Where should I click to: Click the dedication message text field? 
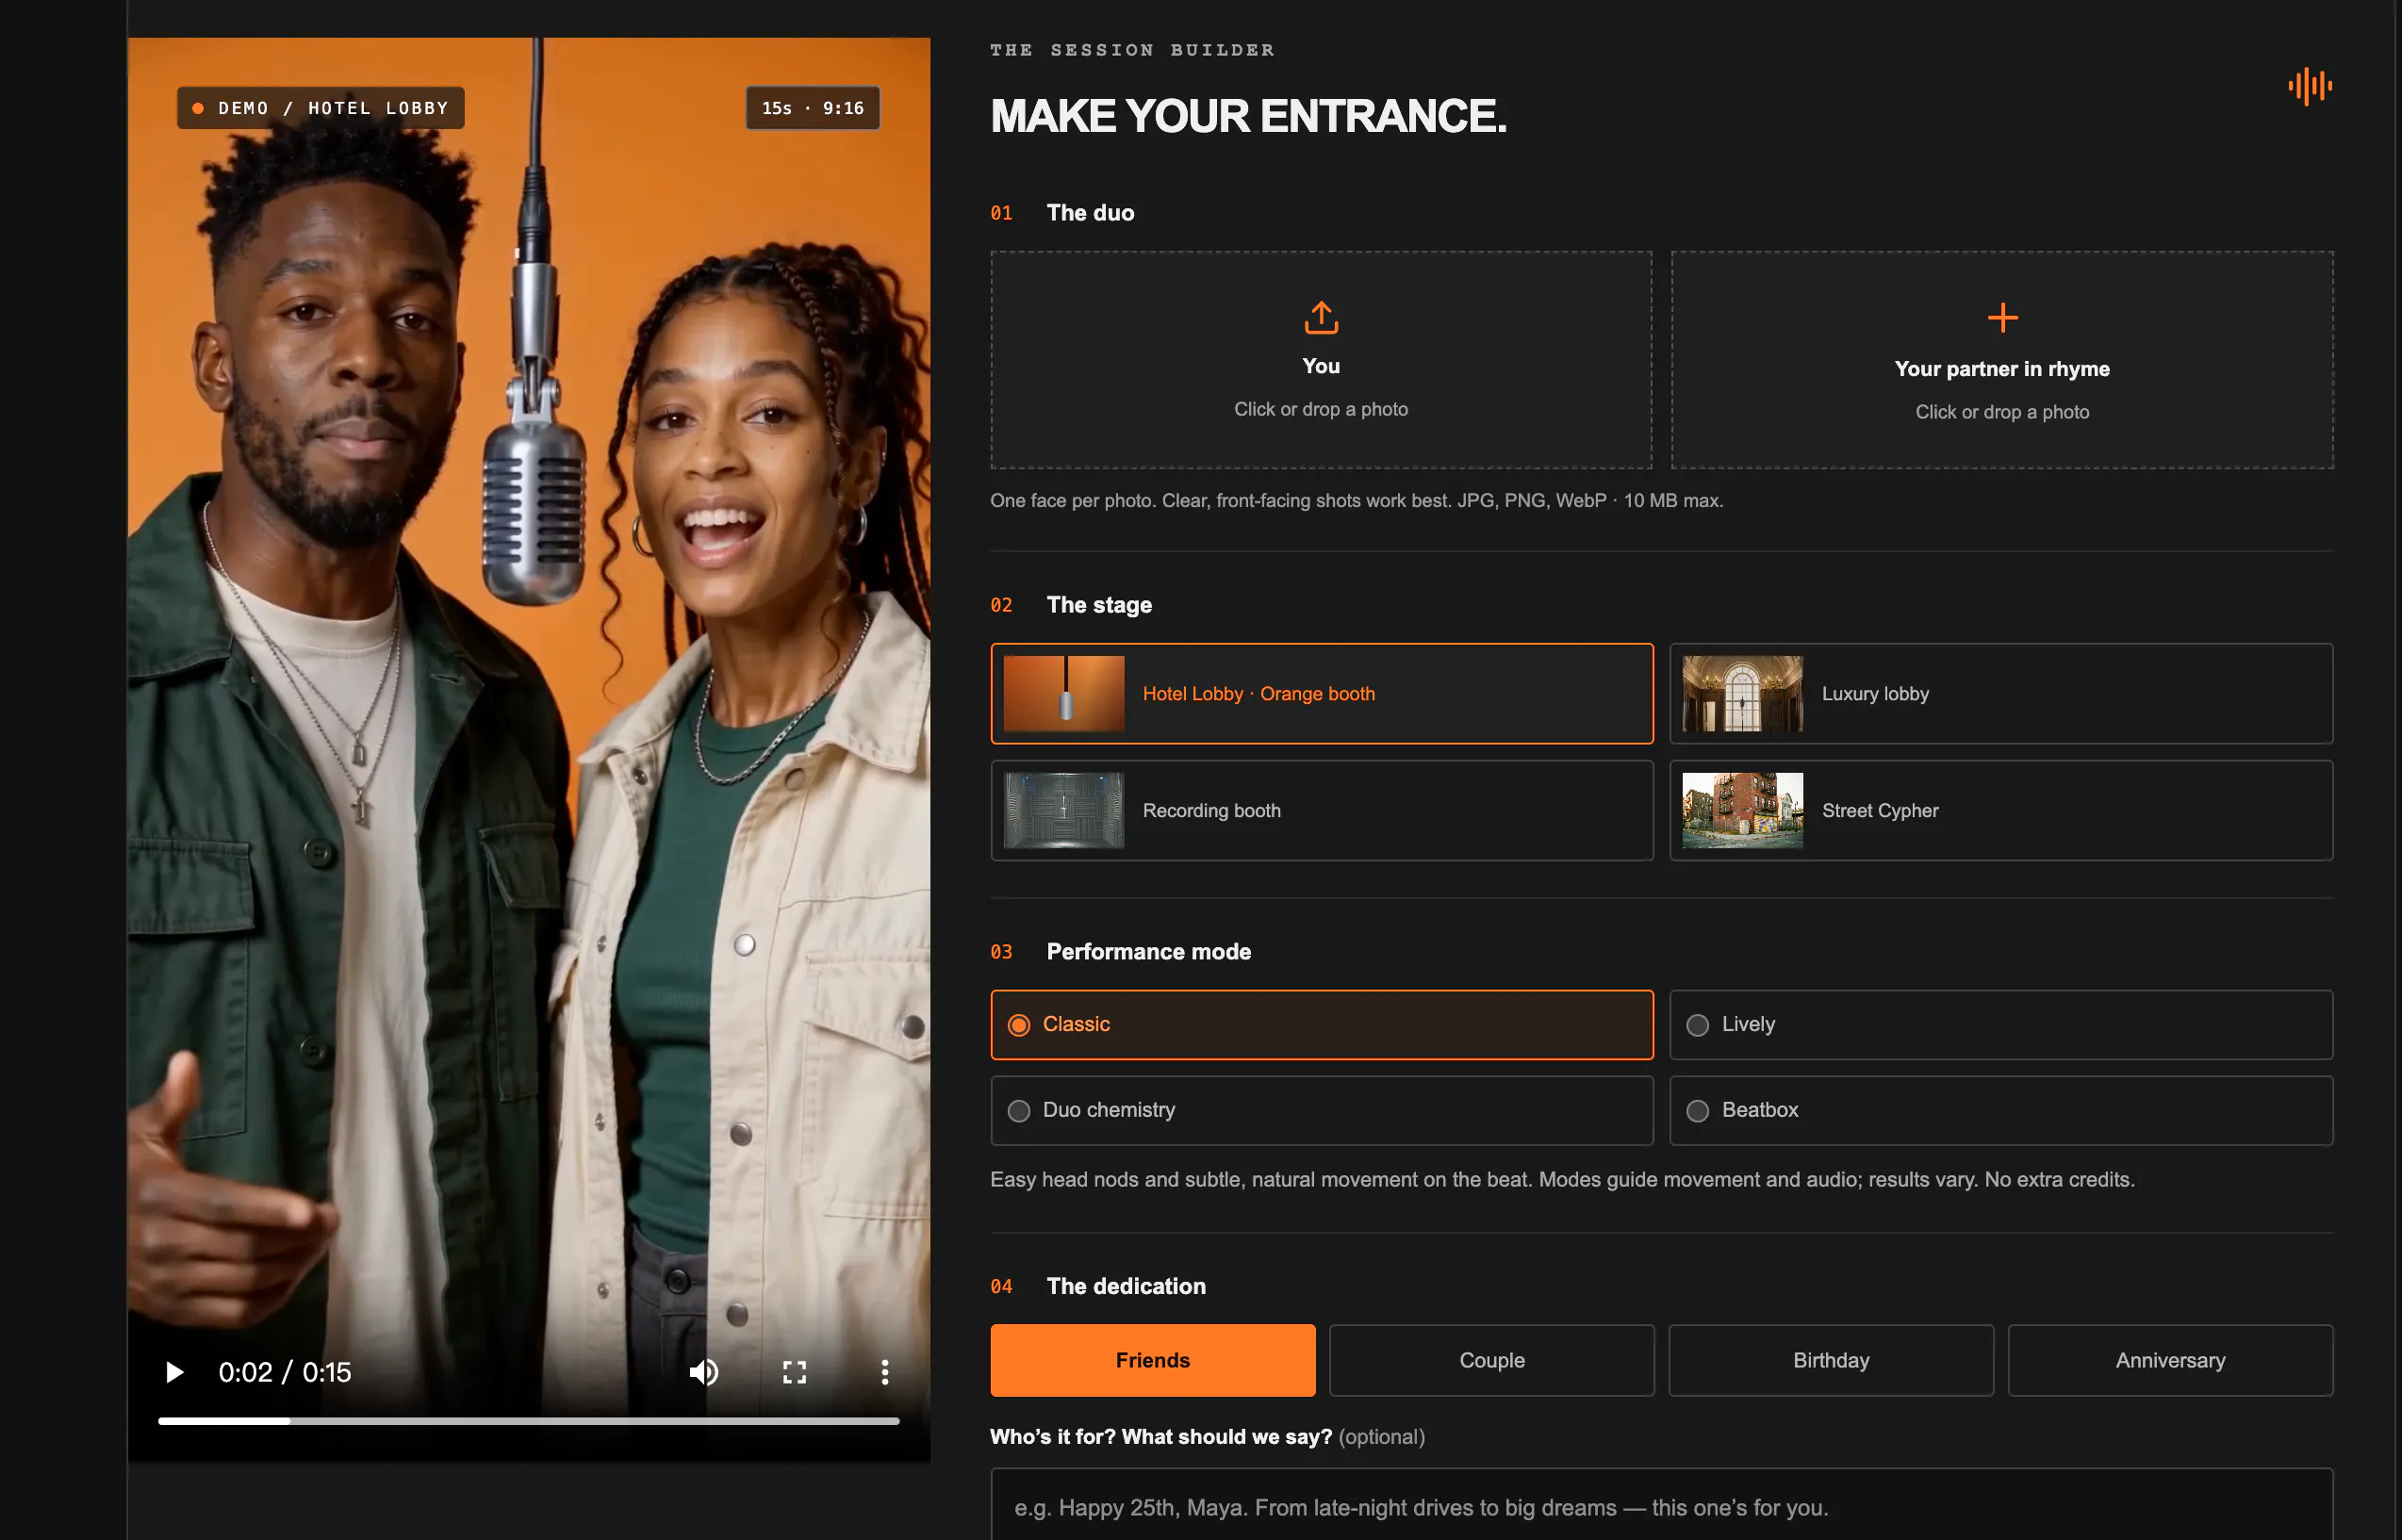coord(1661,1505)
